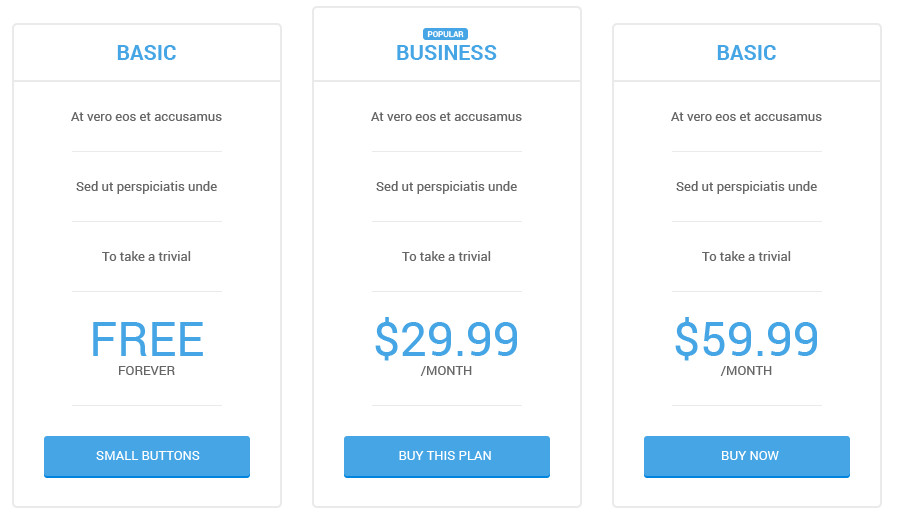898x520 pixels.
Task: Click the $59.99 price
Action: click(746, 340)
